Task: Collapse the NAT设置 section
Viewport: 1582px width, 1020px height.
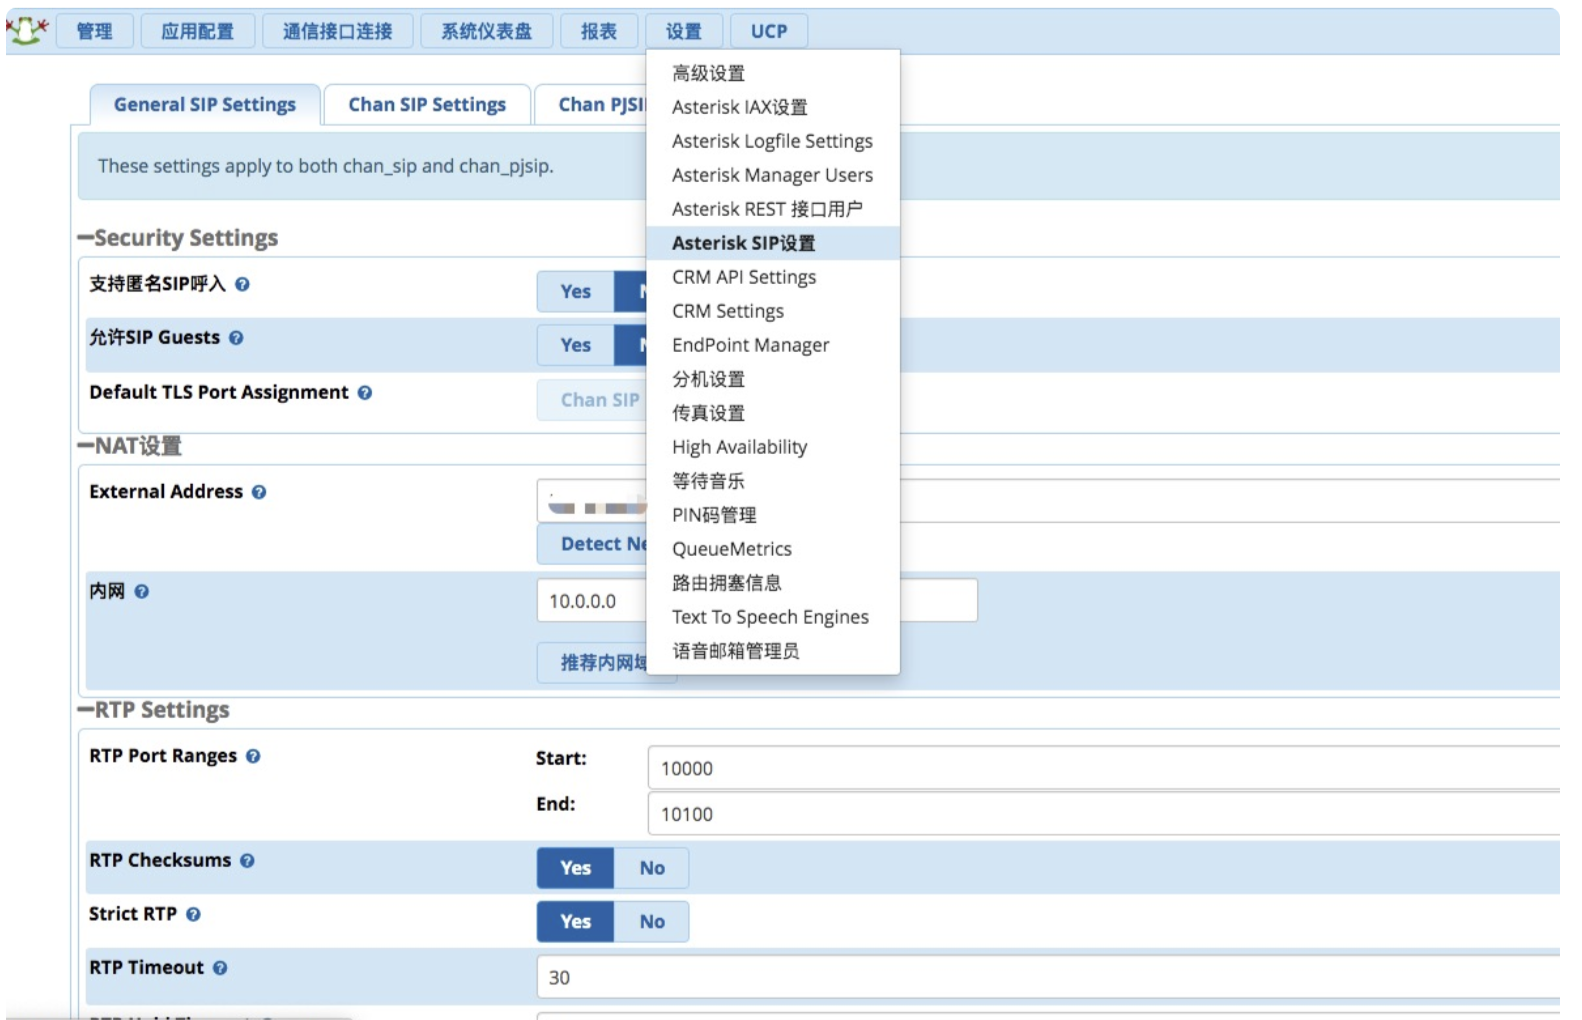Action: click(130, 446)
